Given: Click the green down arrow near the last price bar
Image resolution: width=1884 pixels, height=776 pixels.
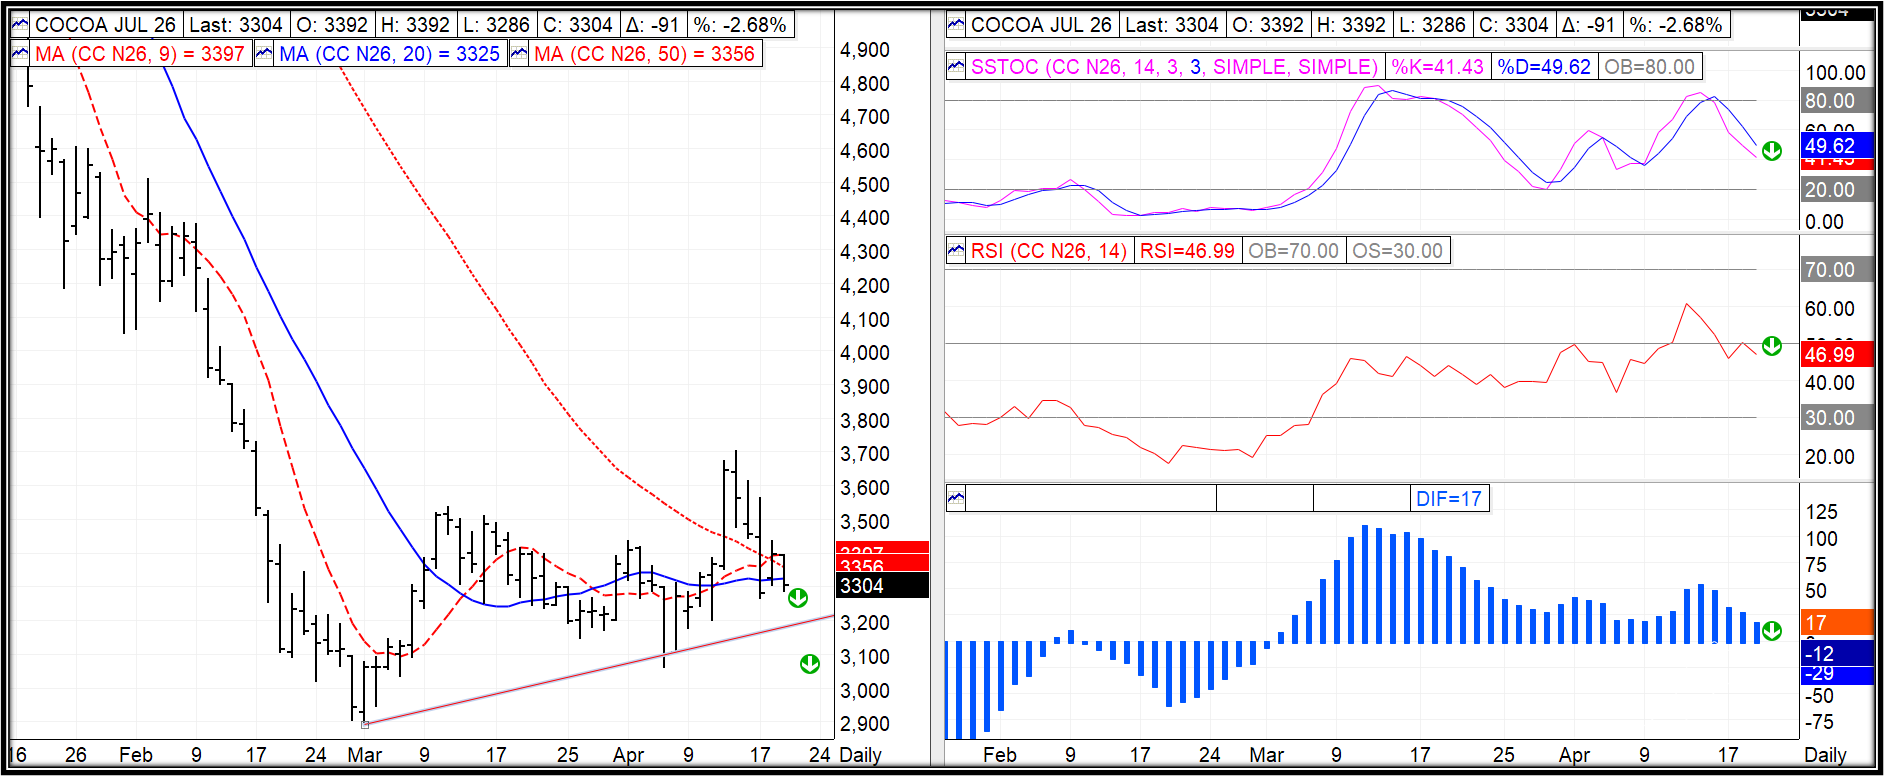Looking at the screenshot, I should click(x=798, y=598).
